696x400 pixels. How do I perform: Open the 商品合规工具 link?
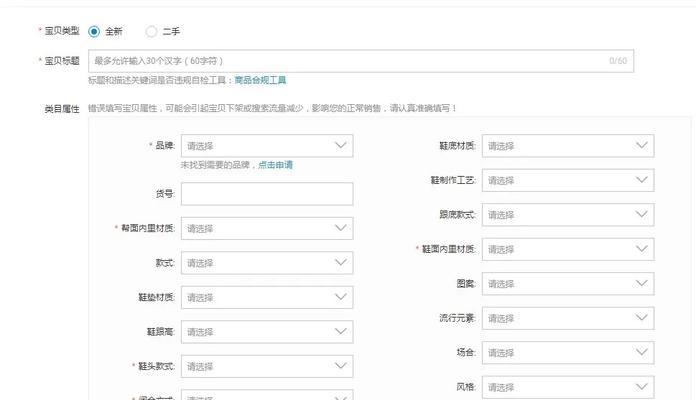260,80
